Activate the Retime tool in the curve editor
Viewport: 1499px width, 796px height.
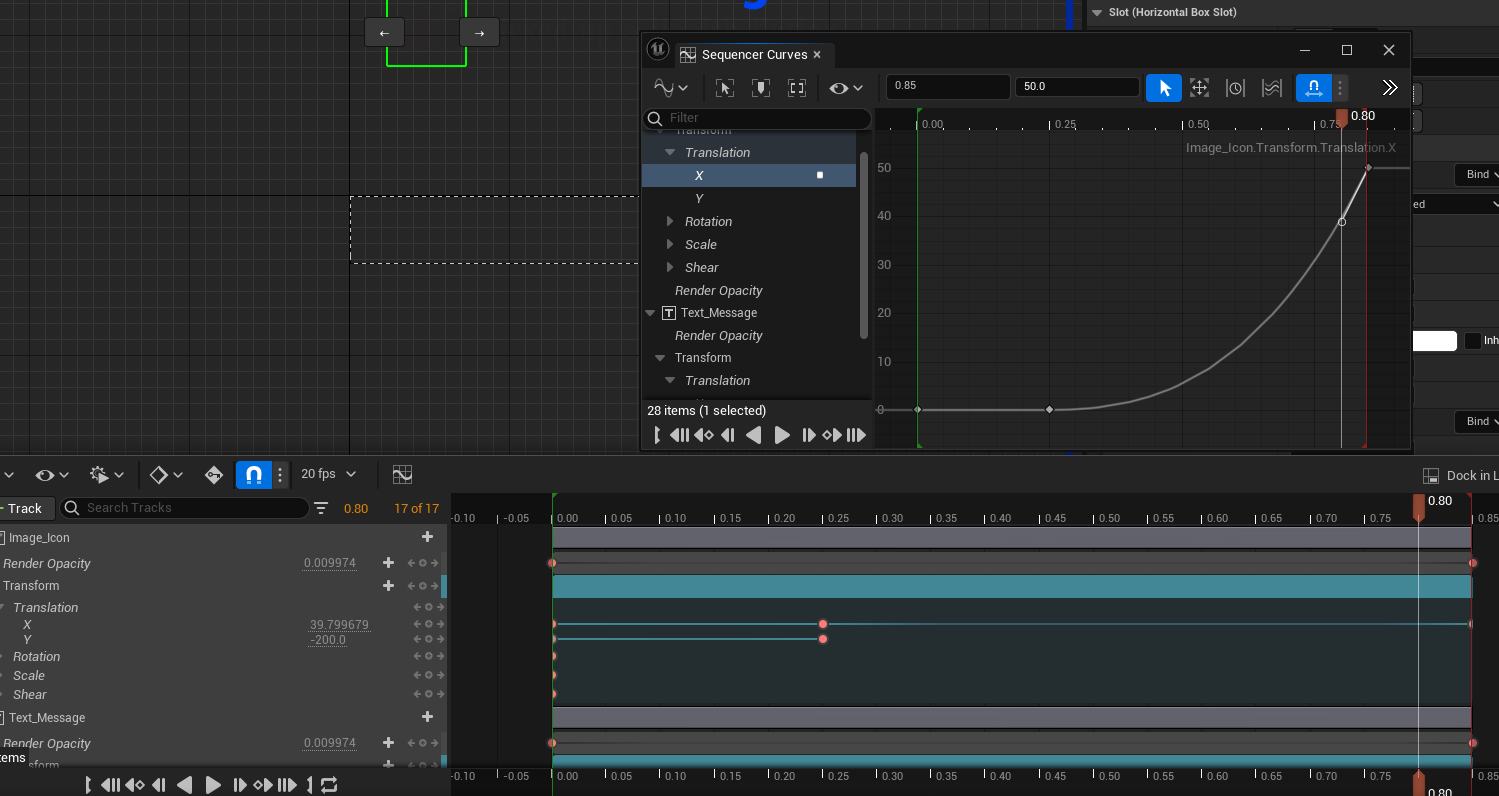1235,88
